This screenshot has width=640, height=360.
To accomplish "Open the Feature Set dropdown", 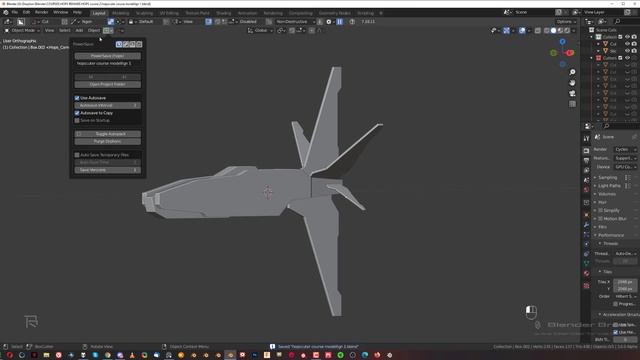I will click(x=625, y=158).
